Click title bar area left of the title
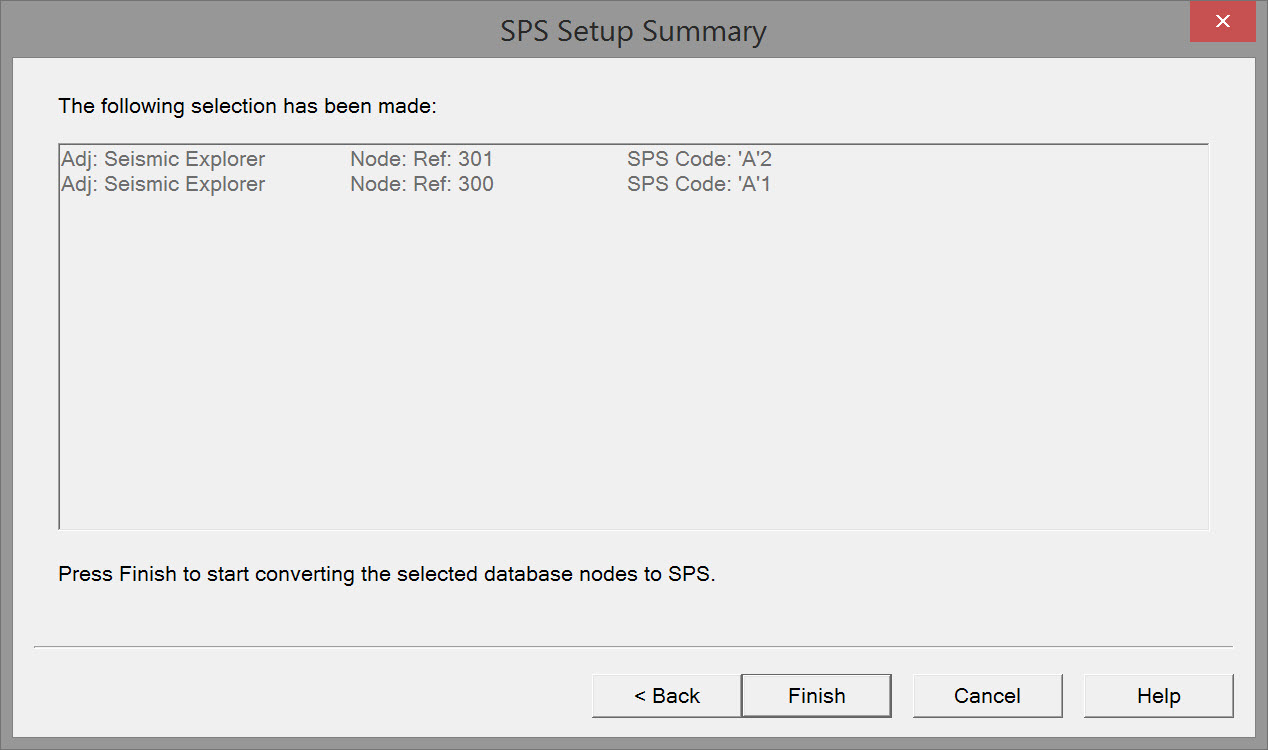Screen dimensions: 1268x750 250,30
